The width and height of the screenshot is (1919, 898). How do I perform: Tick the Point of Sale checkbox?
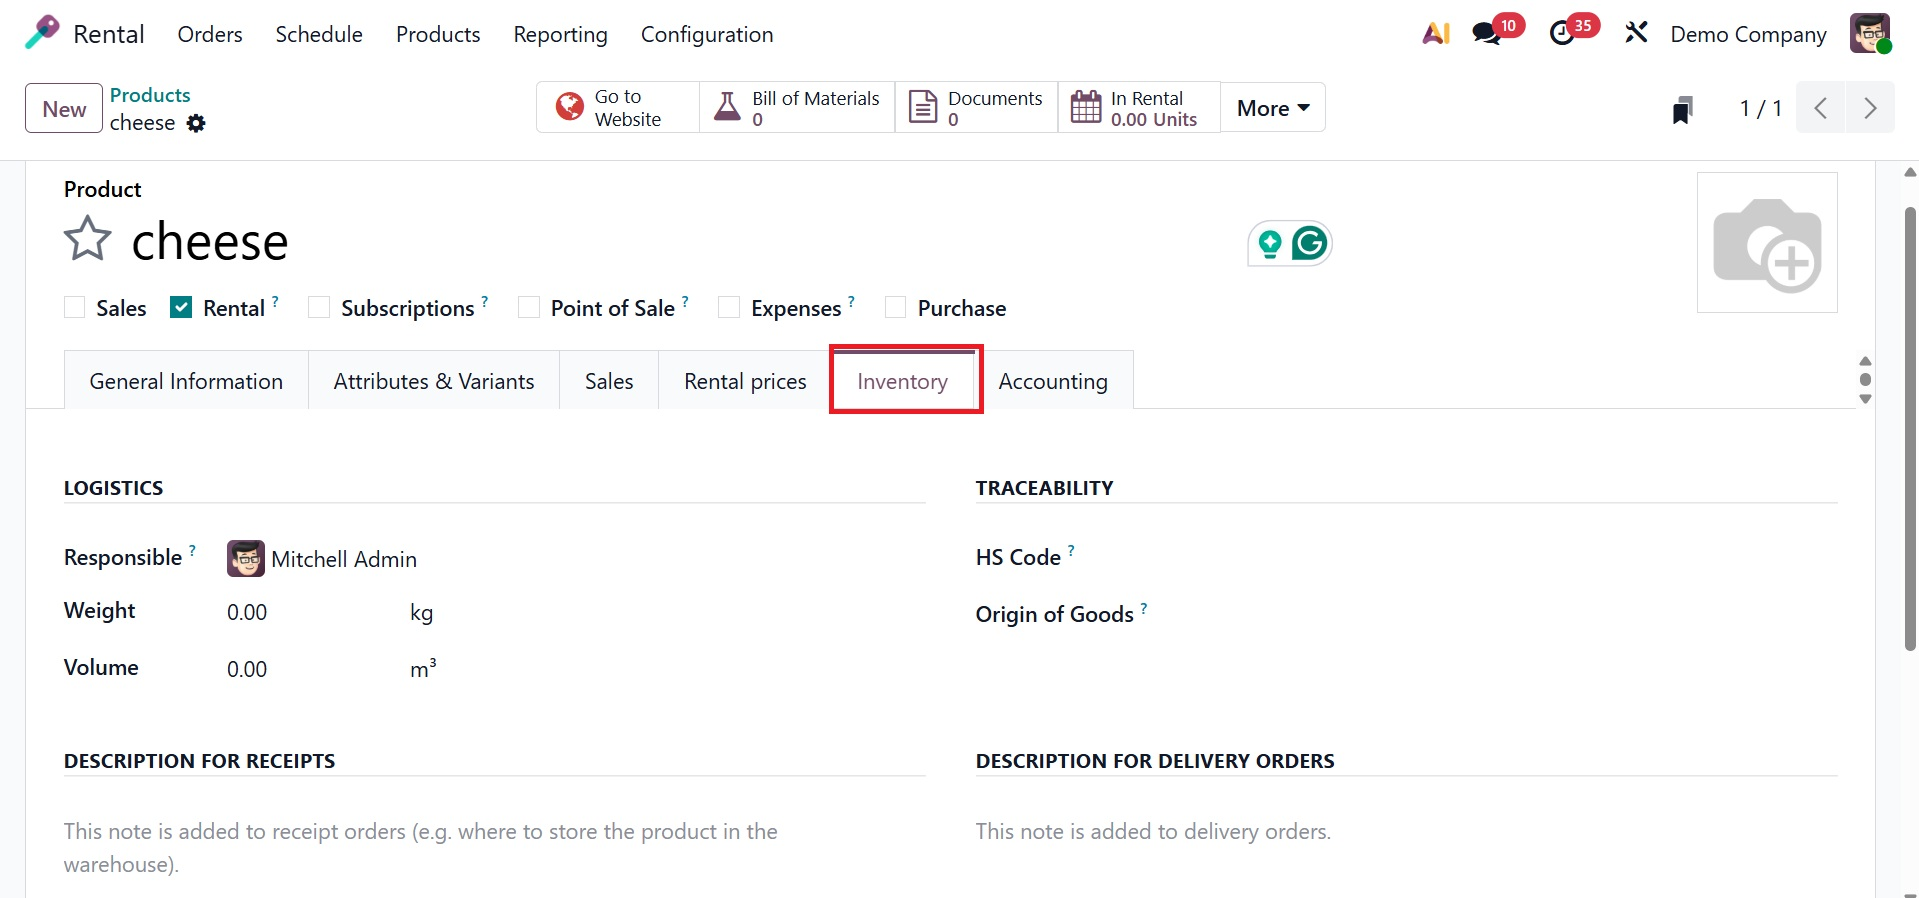(529, 308)
